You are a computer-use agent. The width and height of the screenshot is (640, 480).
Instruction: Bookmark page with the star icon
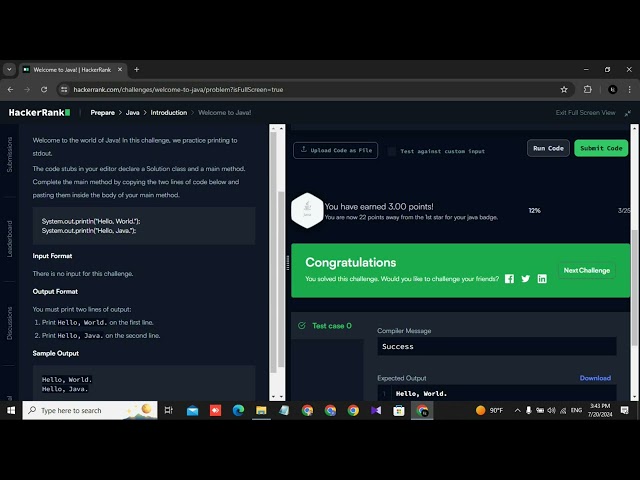pos(564,89)
